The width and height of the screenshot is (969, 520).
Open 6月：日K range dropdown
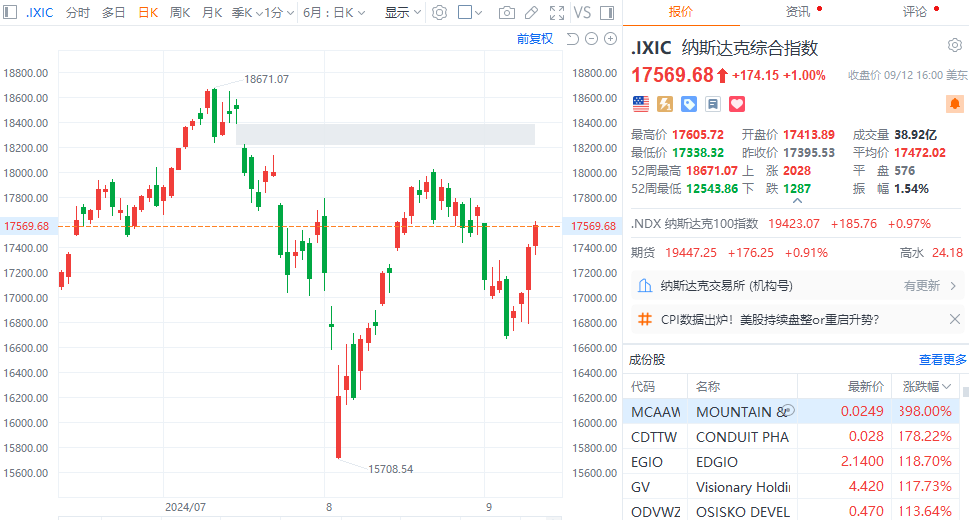[334, 12]
